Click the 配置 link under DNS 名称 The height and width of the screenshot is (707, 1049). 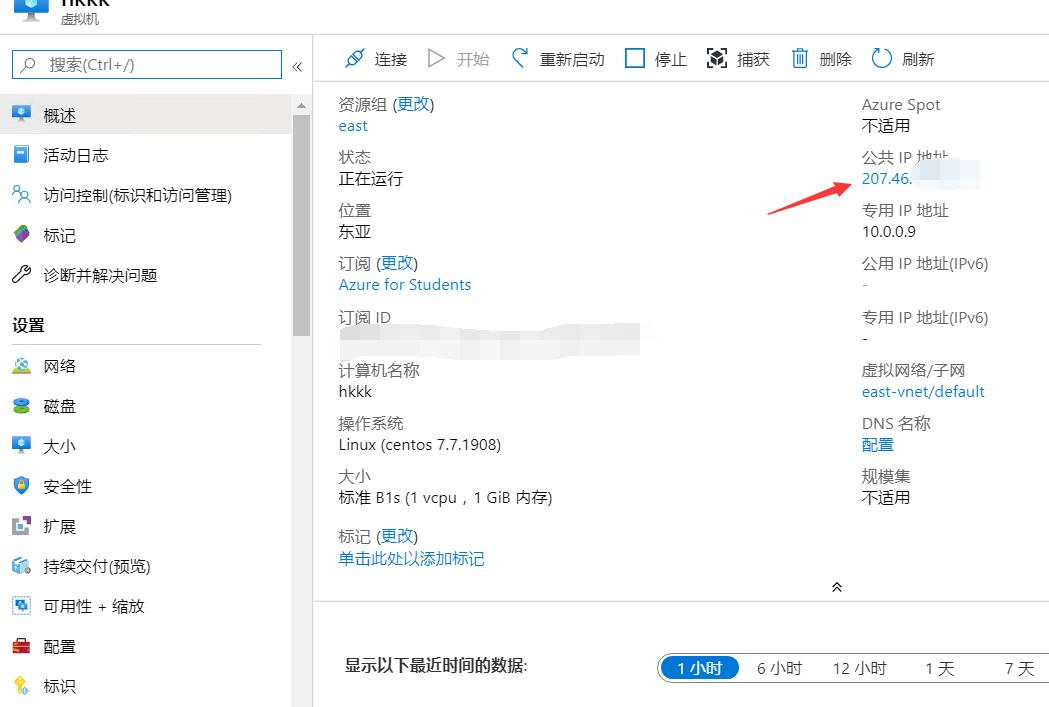pos(878,445)
